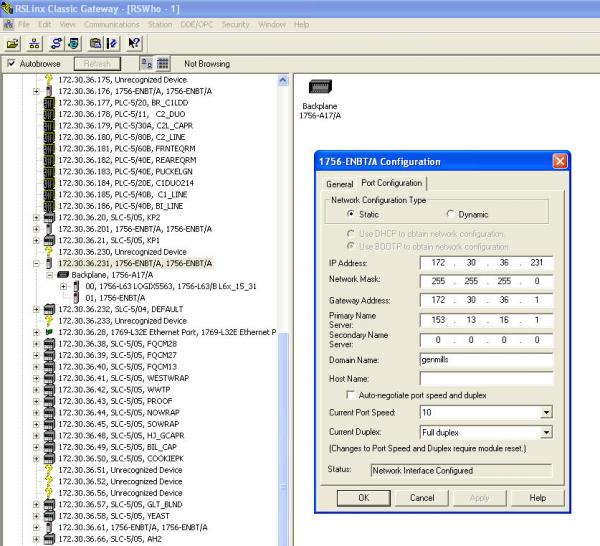Collapse the Backplane 1756-A17/A node
The width and height of the screenshot is (600, 546).
coord(50,275)
